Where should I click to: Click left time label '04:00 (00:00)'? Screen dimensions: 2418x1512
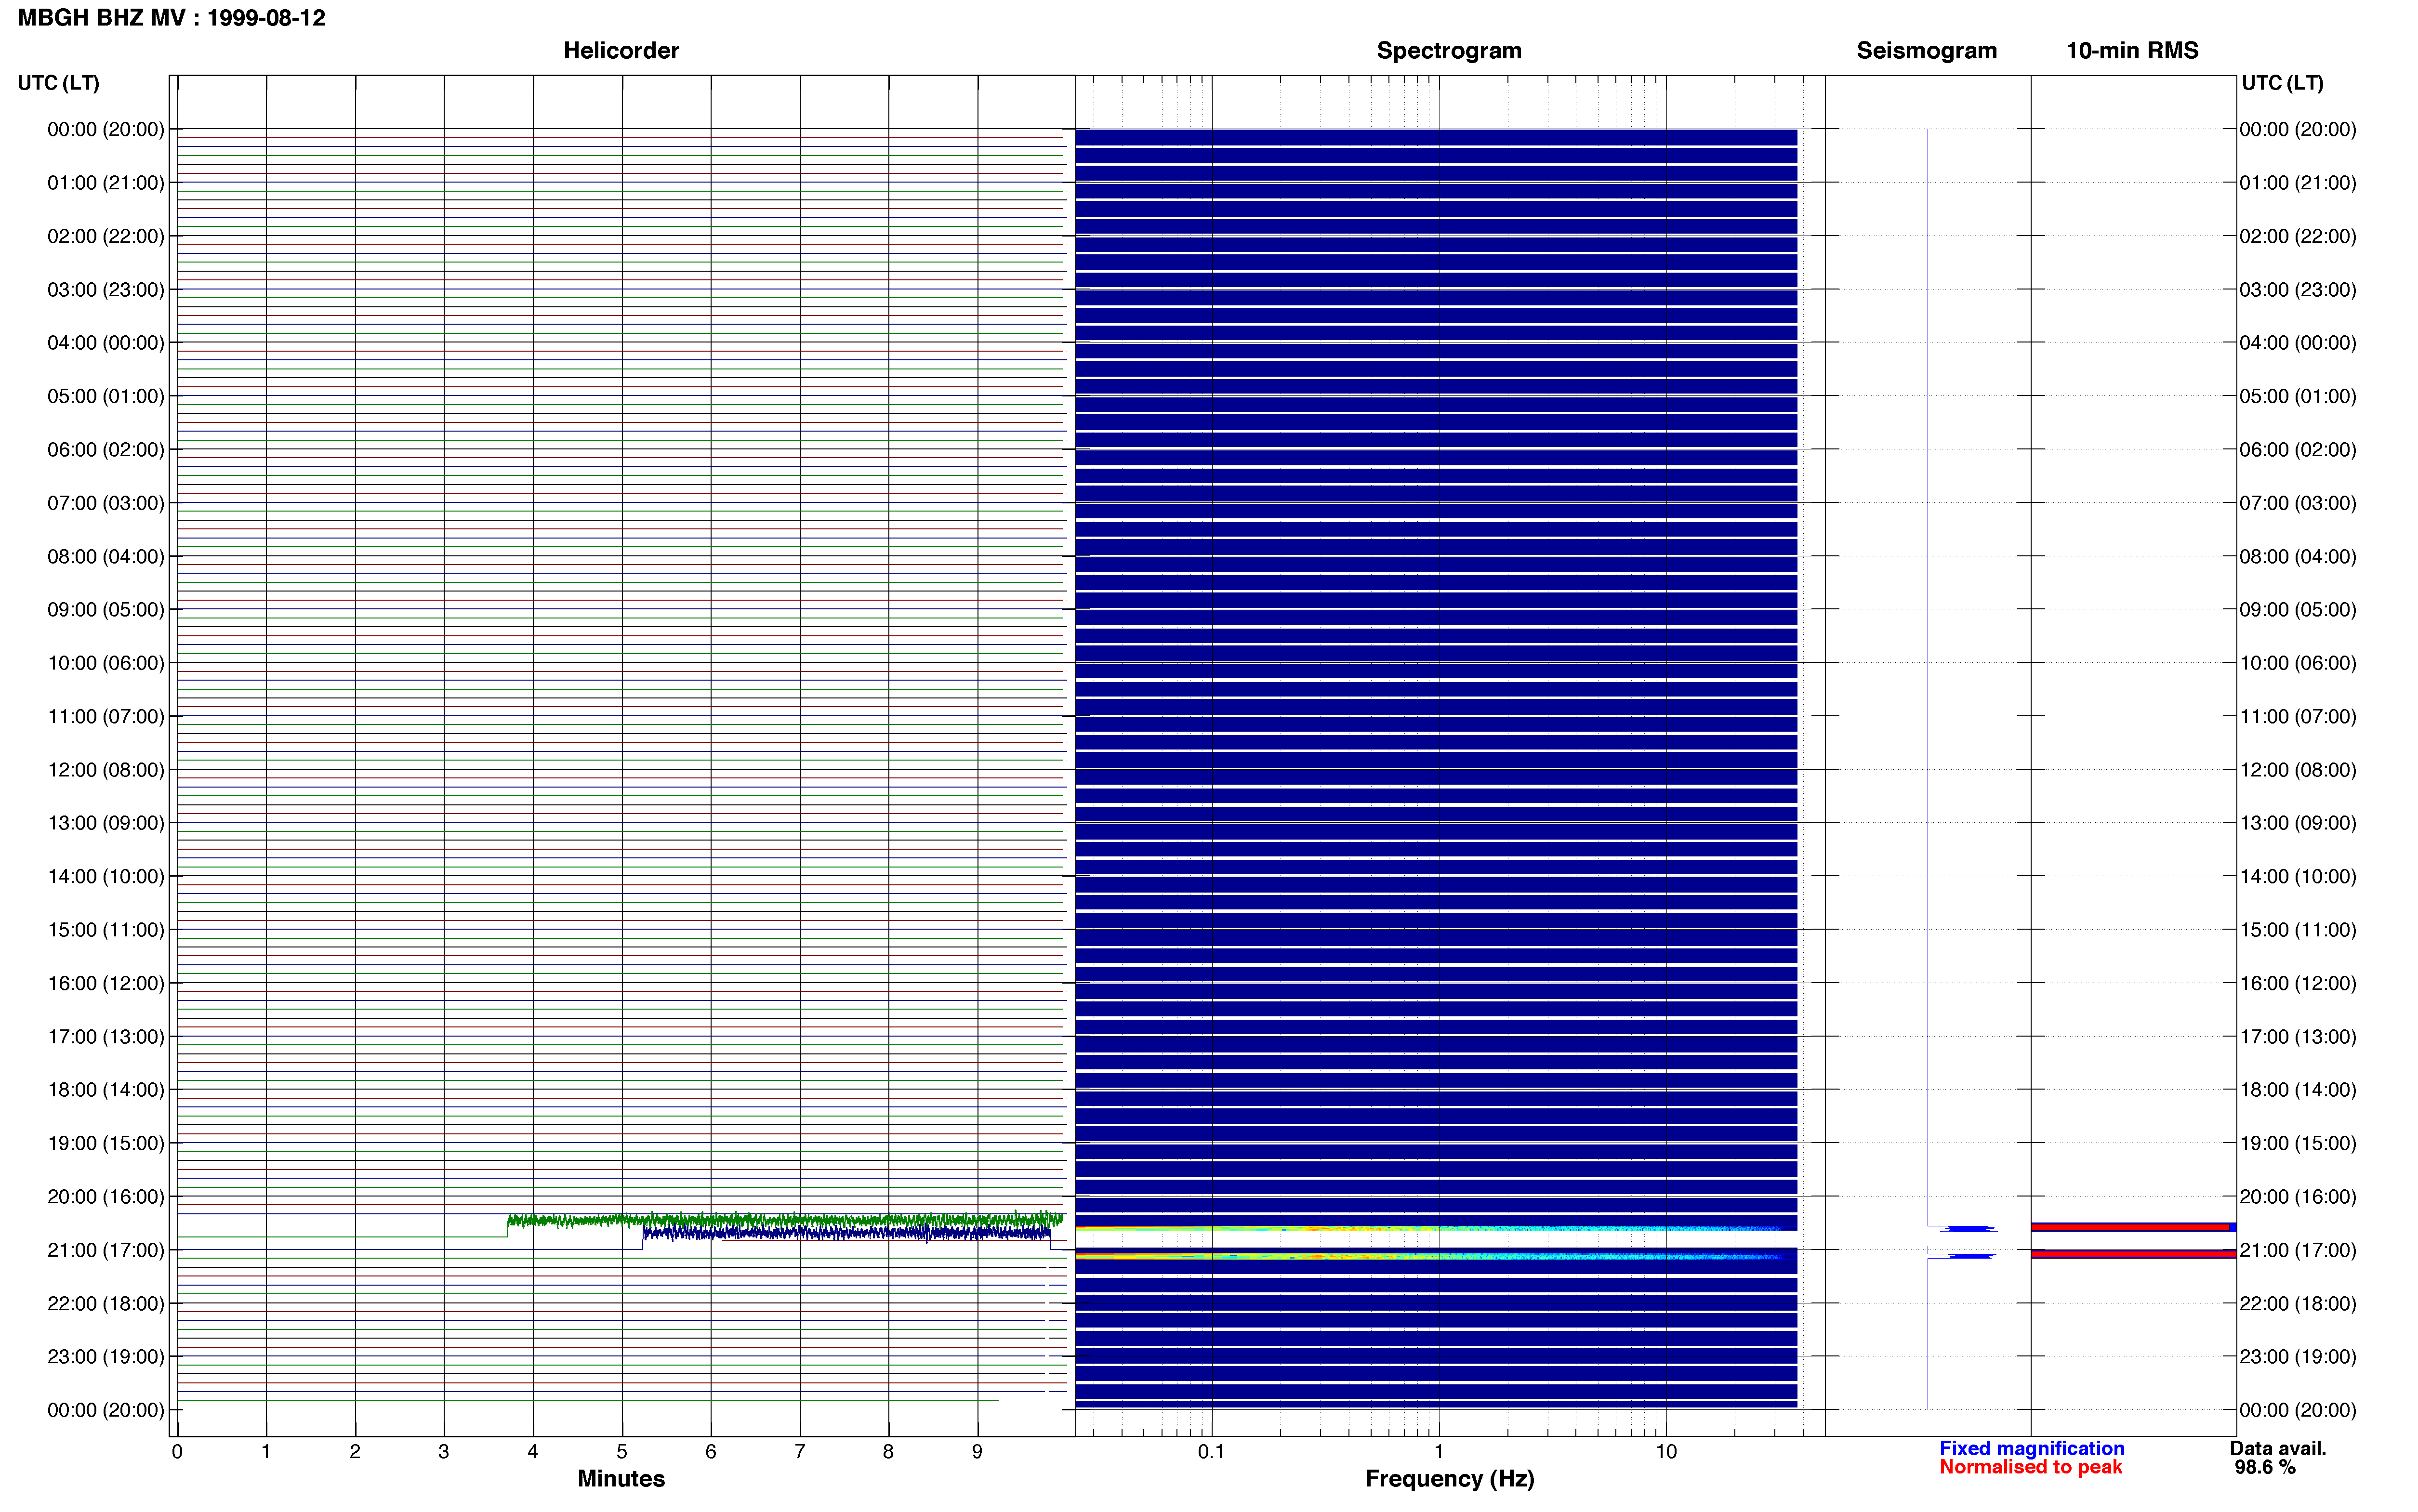tap(106, 343)
